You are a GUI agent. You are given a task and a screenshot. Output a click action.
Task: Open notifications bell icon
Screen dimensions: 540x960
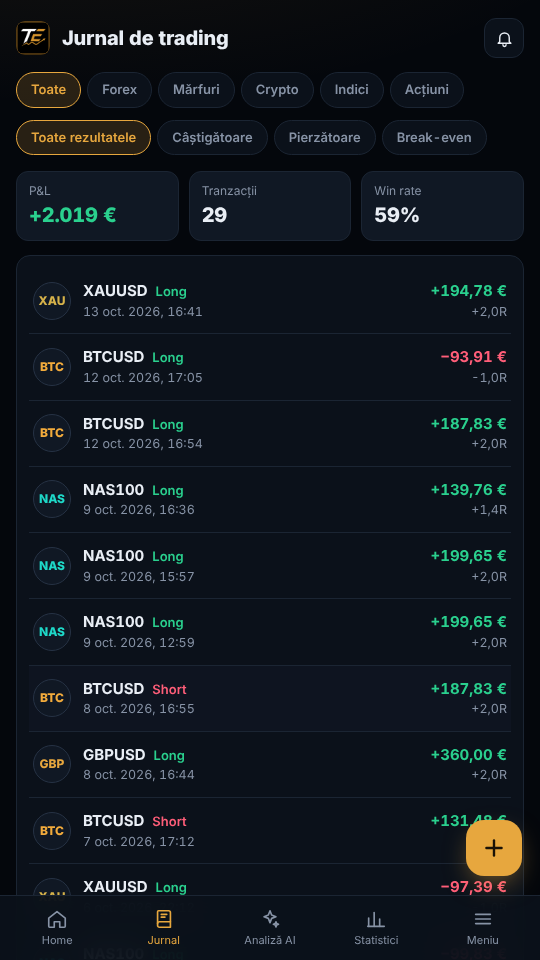coord(503,38)
